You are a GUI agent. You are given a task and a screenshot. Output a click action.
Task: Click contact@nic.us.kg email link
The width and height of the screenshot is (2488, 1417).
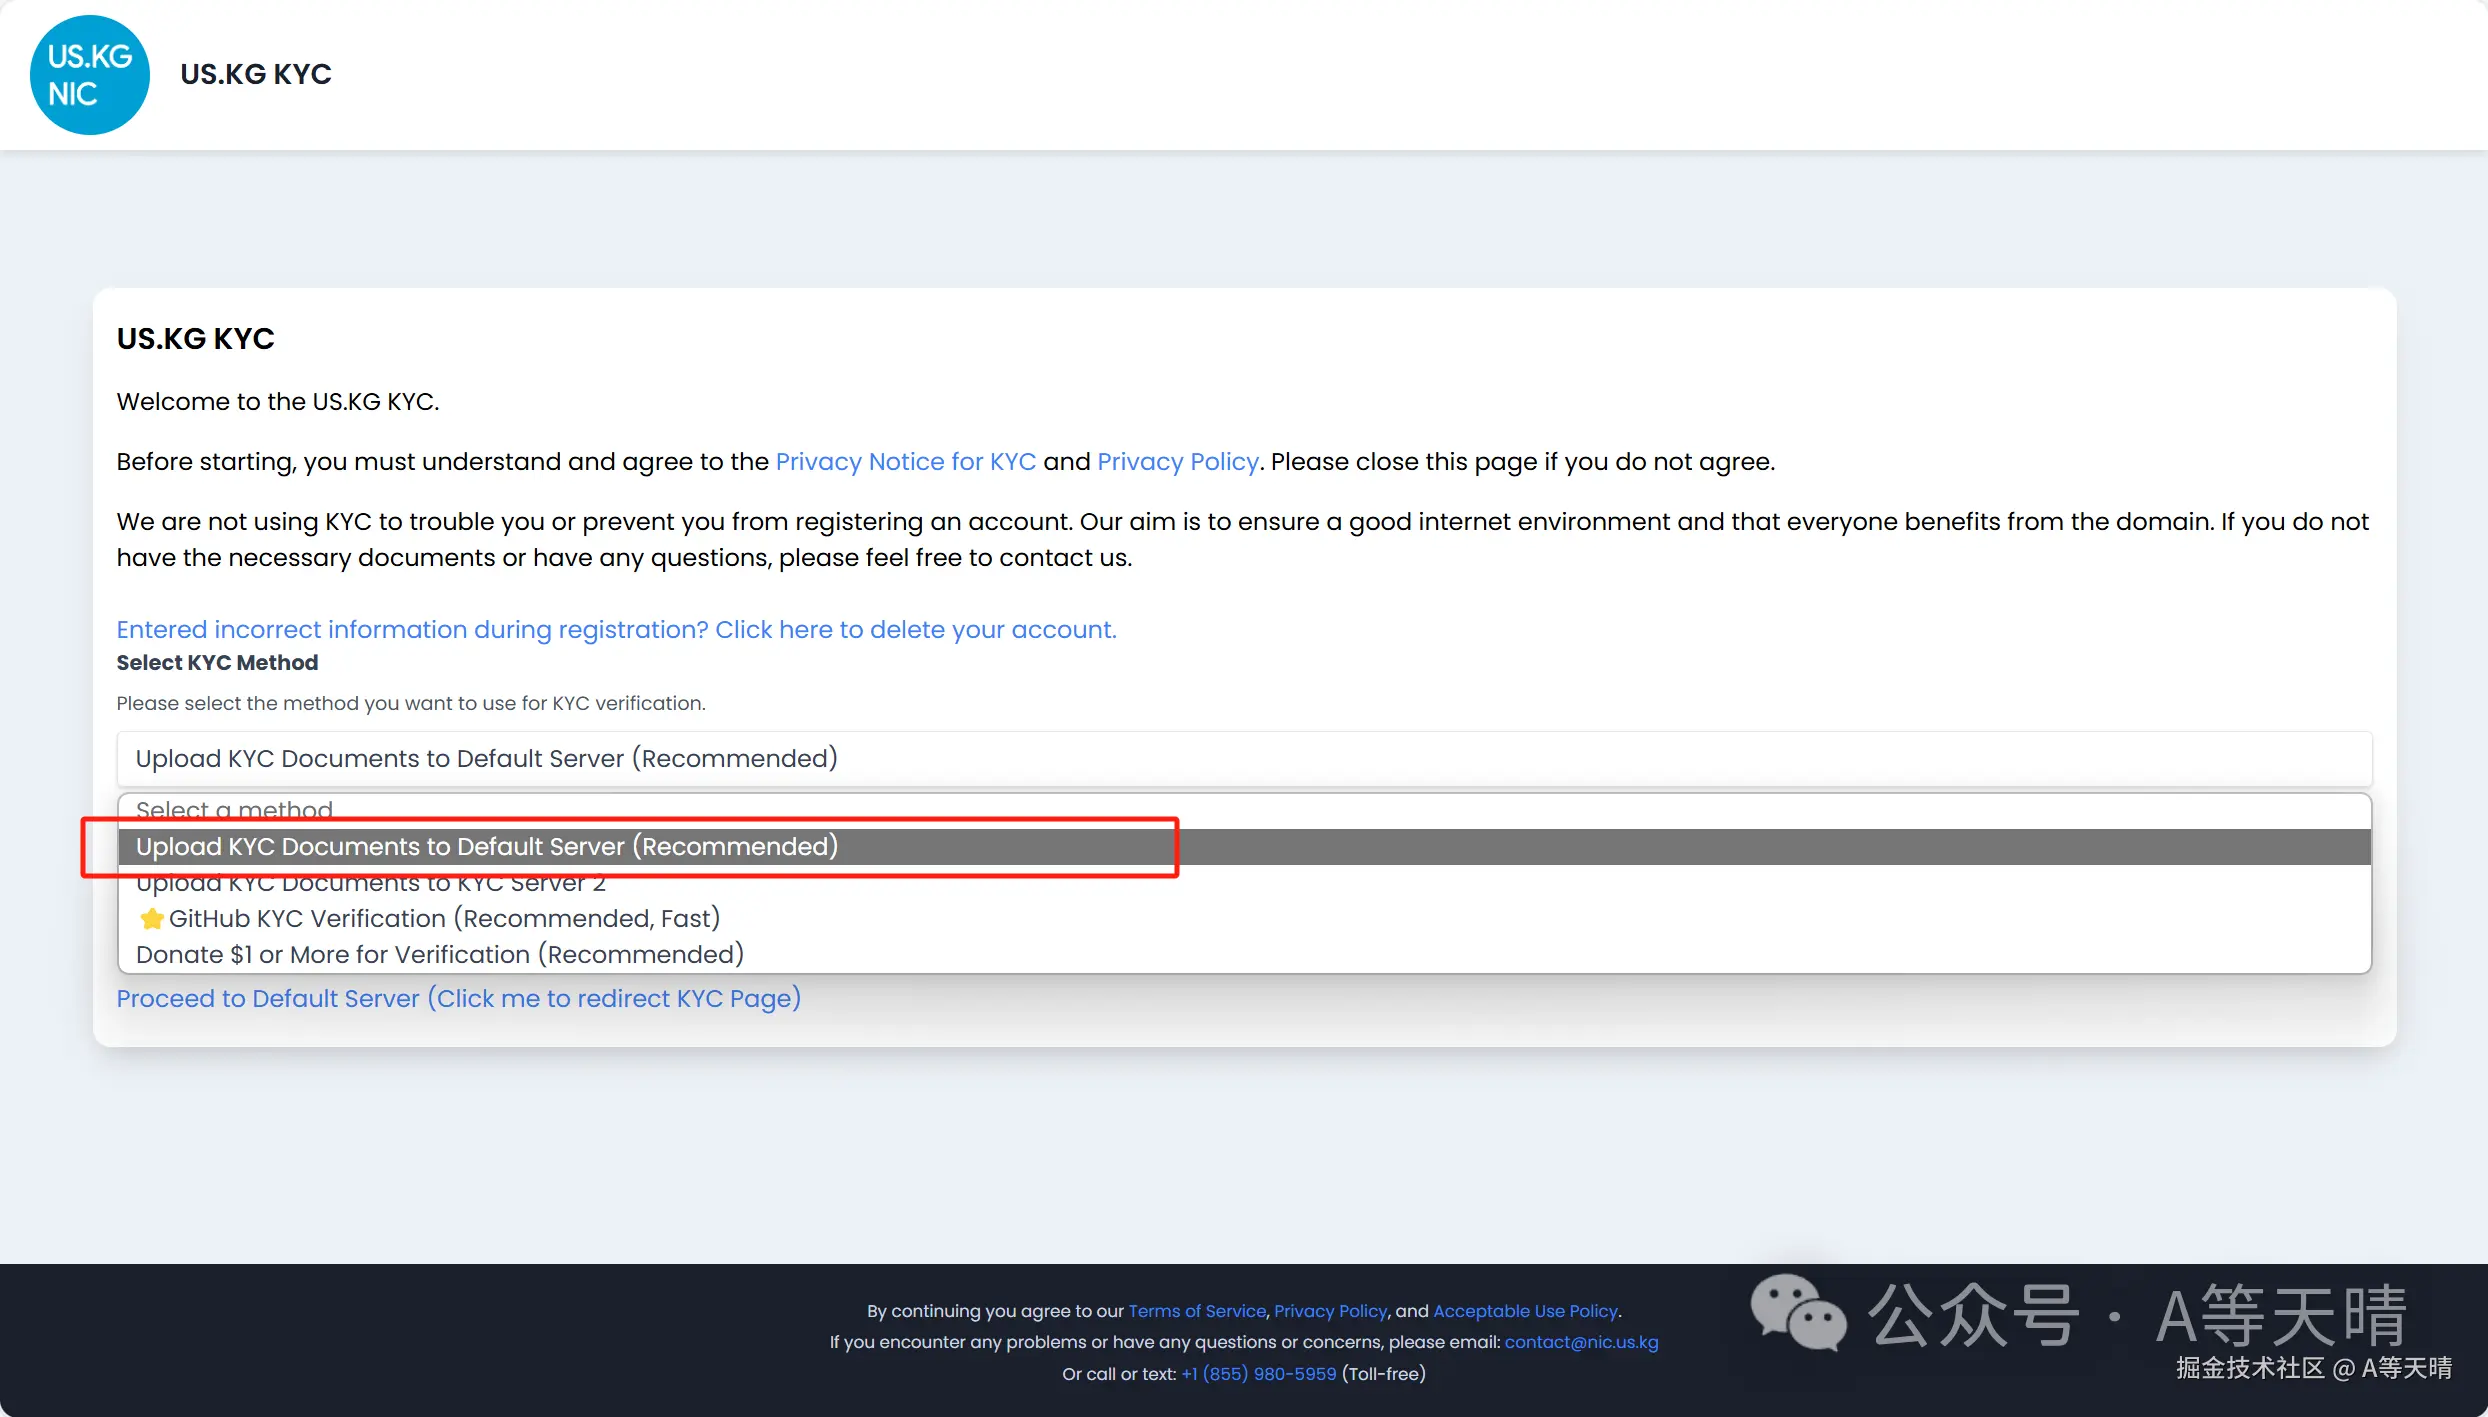coord(1581,1342)
